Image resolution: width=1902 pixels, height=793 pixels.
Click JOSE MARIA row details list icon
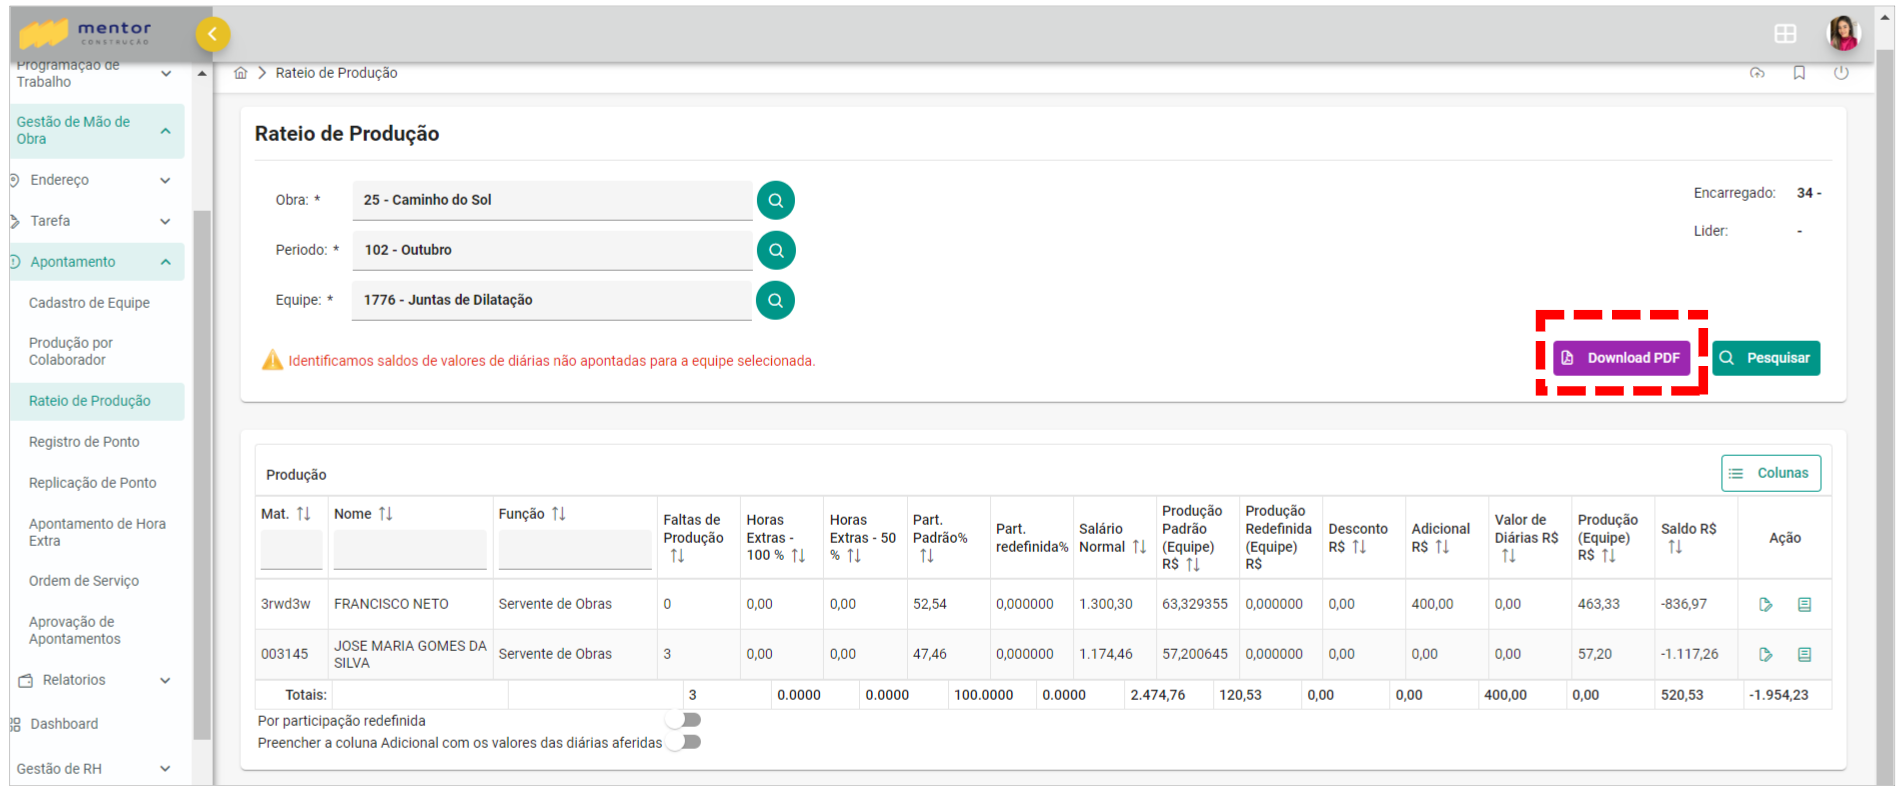point(1805,654)
